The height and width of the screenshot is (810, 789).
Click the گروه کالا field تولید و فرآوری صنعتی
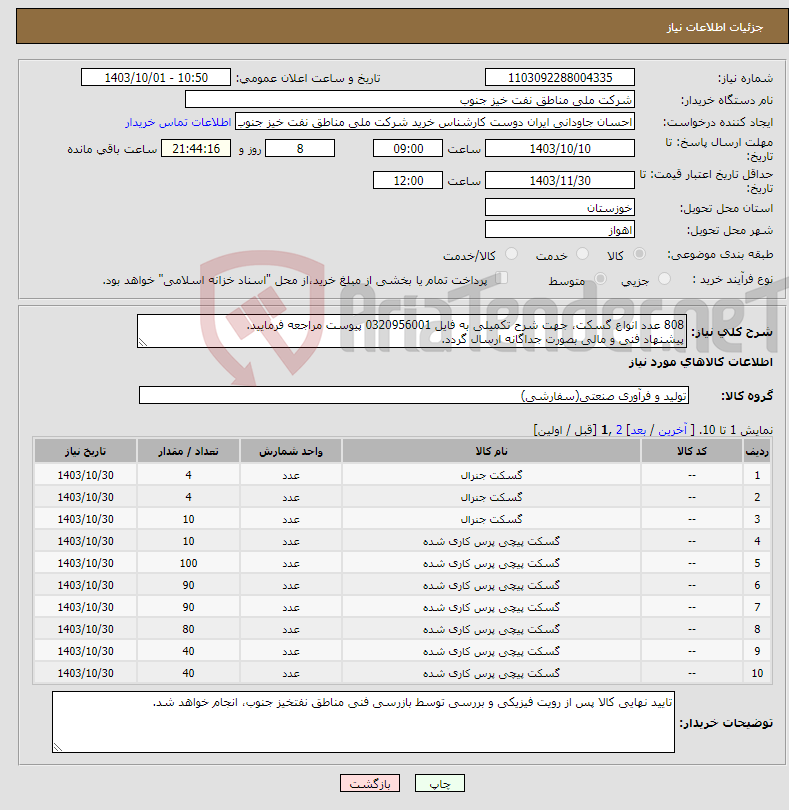click(413, 395)
